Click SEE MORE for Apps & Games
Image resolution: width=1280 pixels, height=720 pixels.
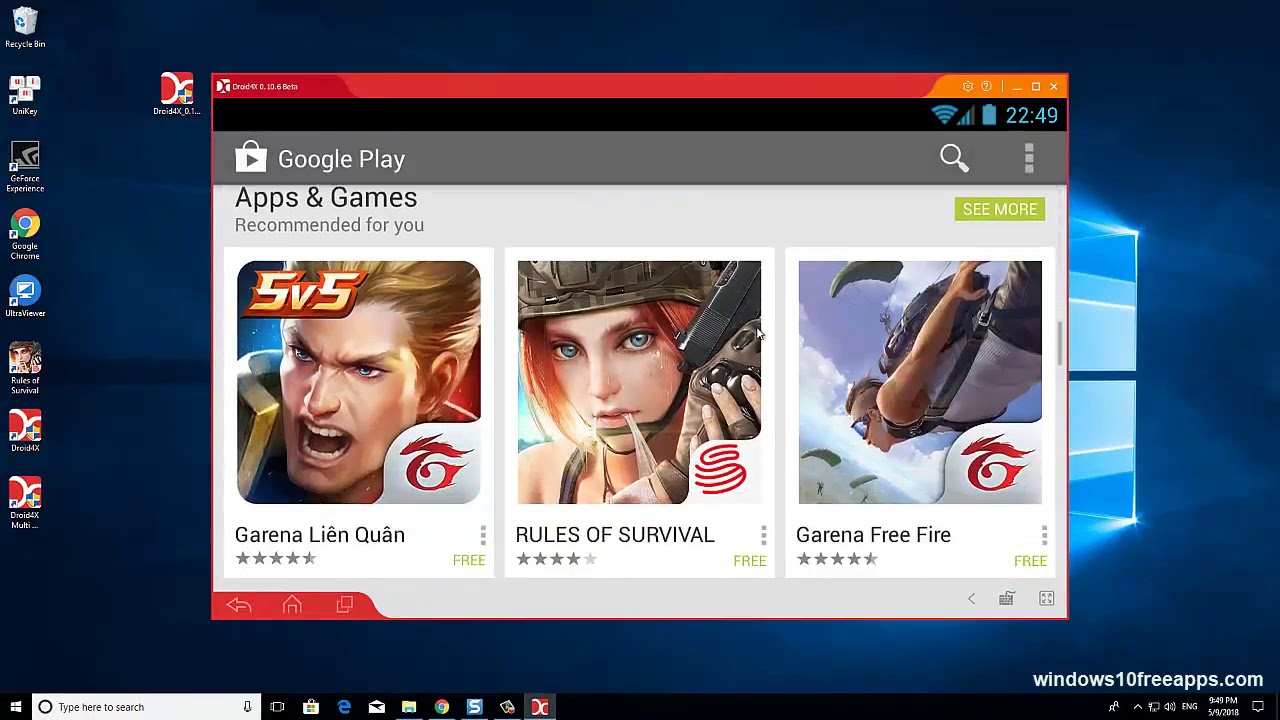click(x=1000, y=209)
